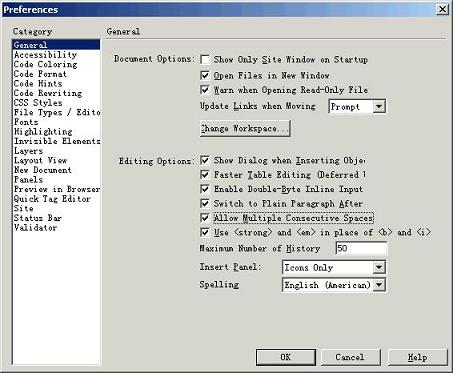Click the Change Workspace button
The width and height of the screenshot is (453, 373).
[x=245, y=129]
